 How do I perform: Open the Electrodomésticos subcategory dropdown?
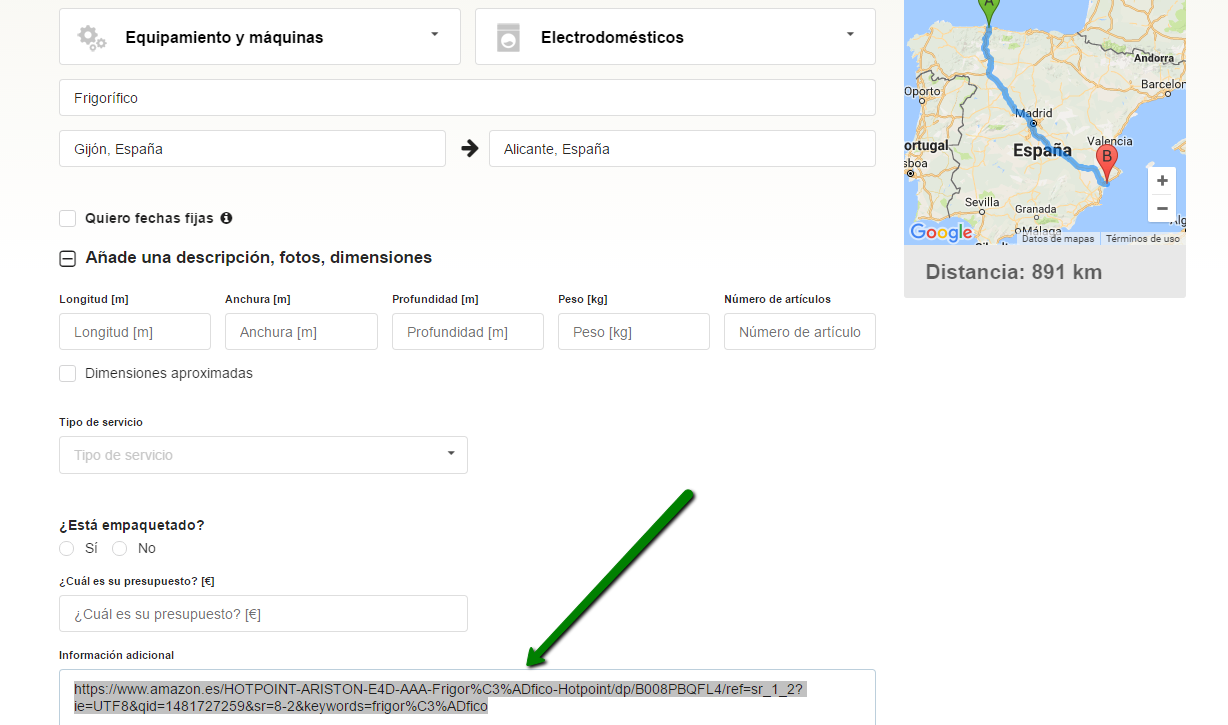(850, 35)
